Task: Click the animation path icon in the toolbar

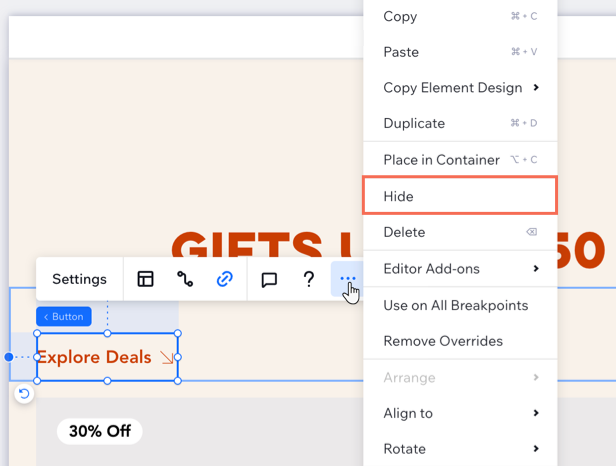Action: [x=185, y=279]
